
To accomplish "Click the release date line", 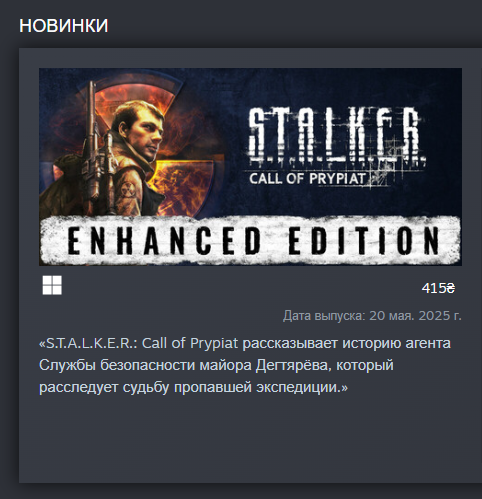I will (372, 316).
